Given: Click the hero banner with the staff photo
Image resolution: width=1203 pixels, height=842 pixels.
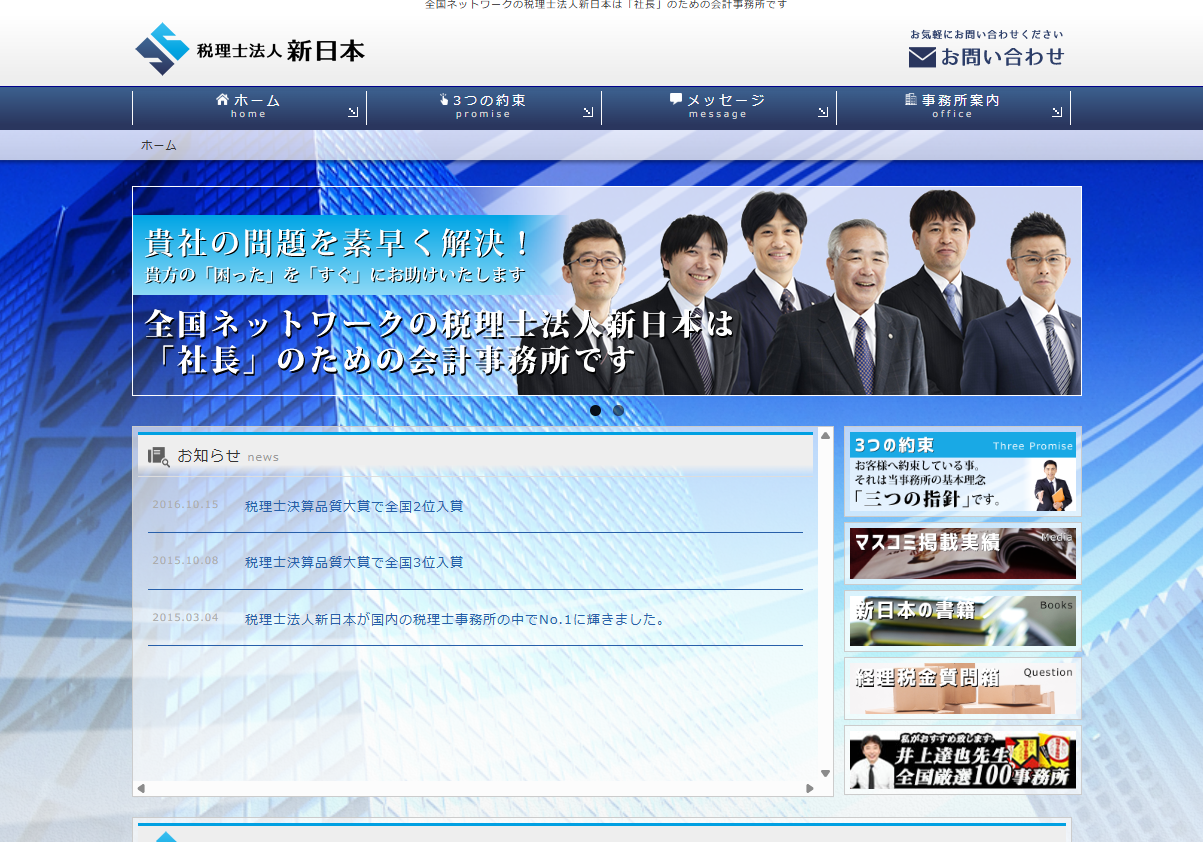Looking at the screenshot, I should click(607, 291).
